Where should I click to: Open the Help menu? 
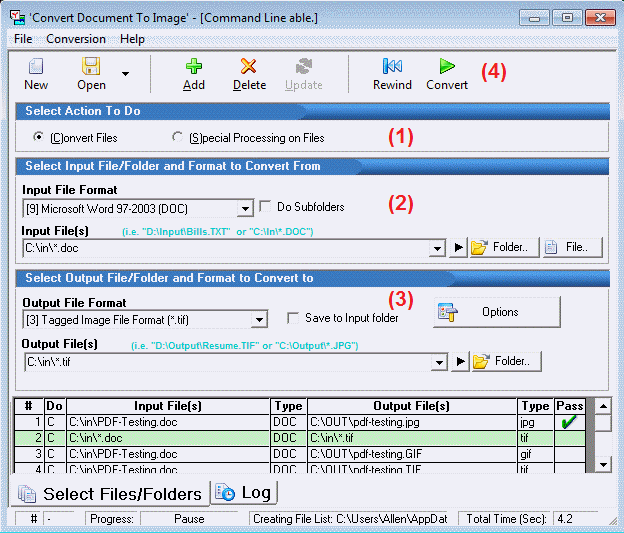click(x=132, y=39)
